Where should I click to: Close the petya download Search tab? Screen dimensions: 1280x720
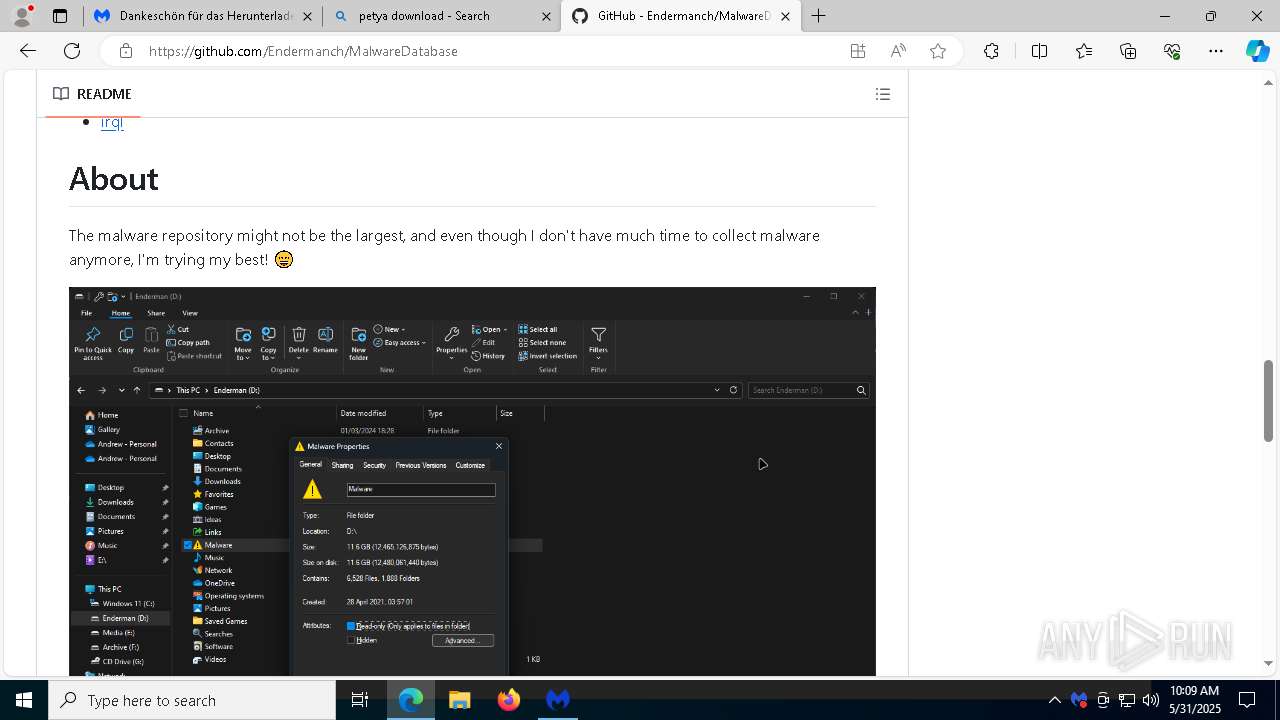[x=546, y=16]
